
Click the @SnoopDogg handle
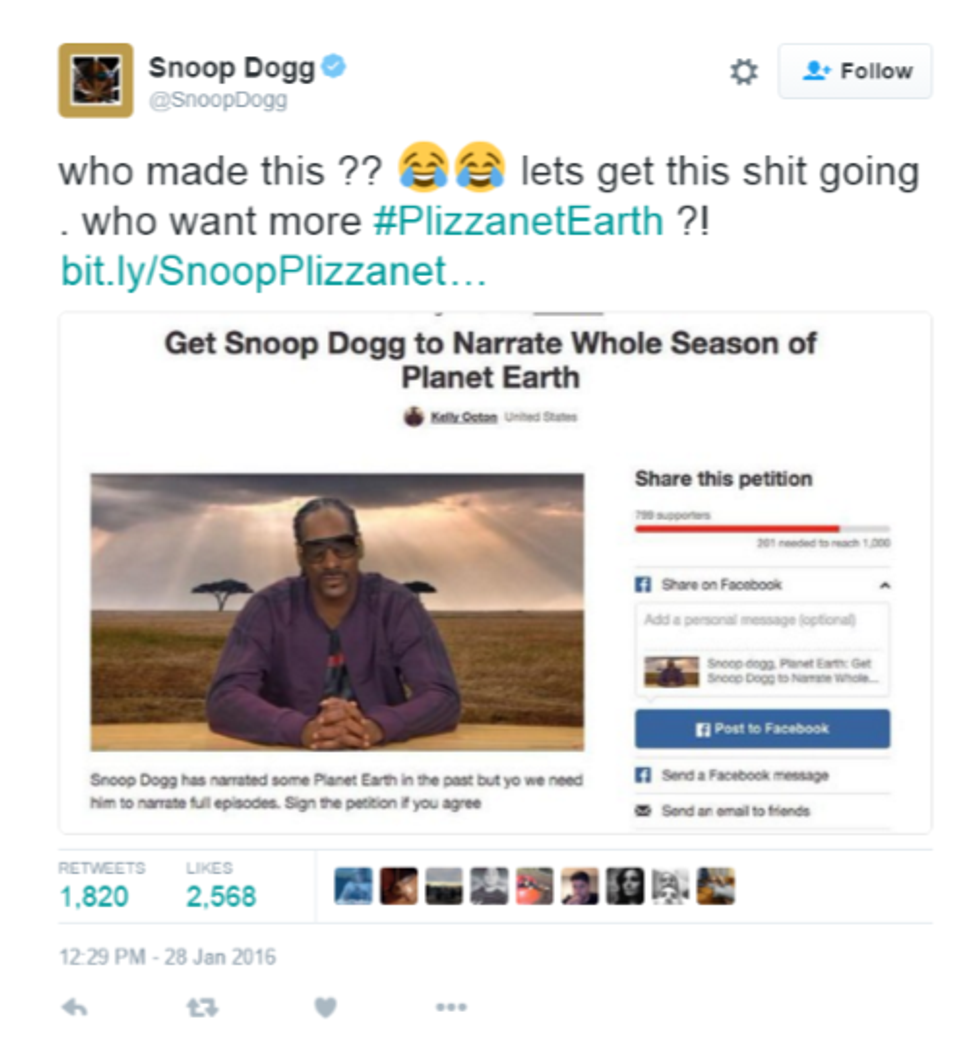tap(218, 100)
